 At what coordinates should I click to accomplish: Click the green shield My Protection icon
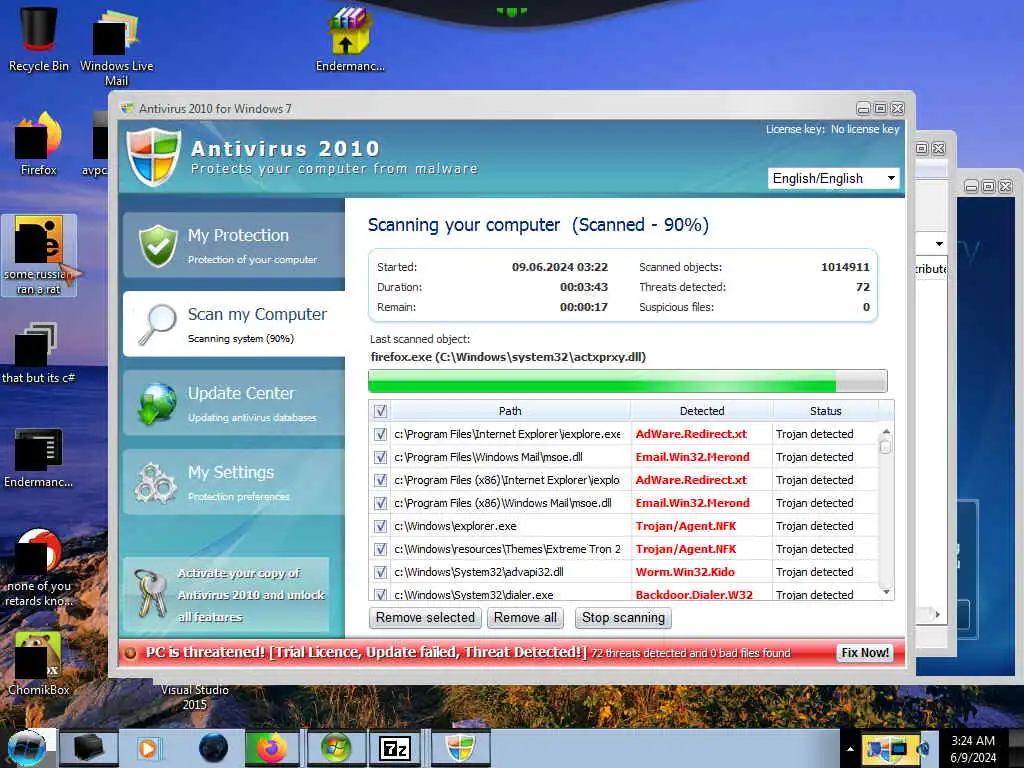click(158, 246)
